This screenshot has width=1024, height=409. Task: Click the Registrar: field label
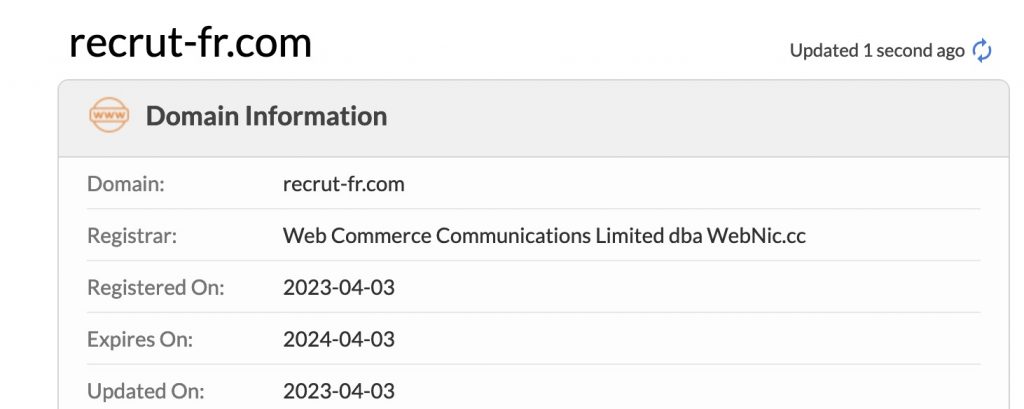point(132,235)
